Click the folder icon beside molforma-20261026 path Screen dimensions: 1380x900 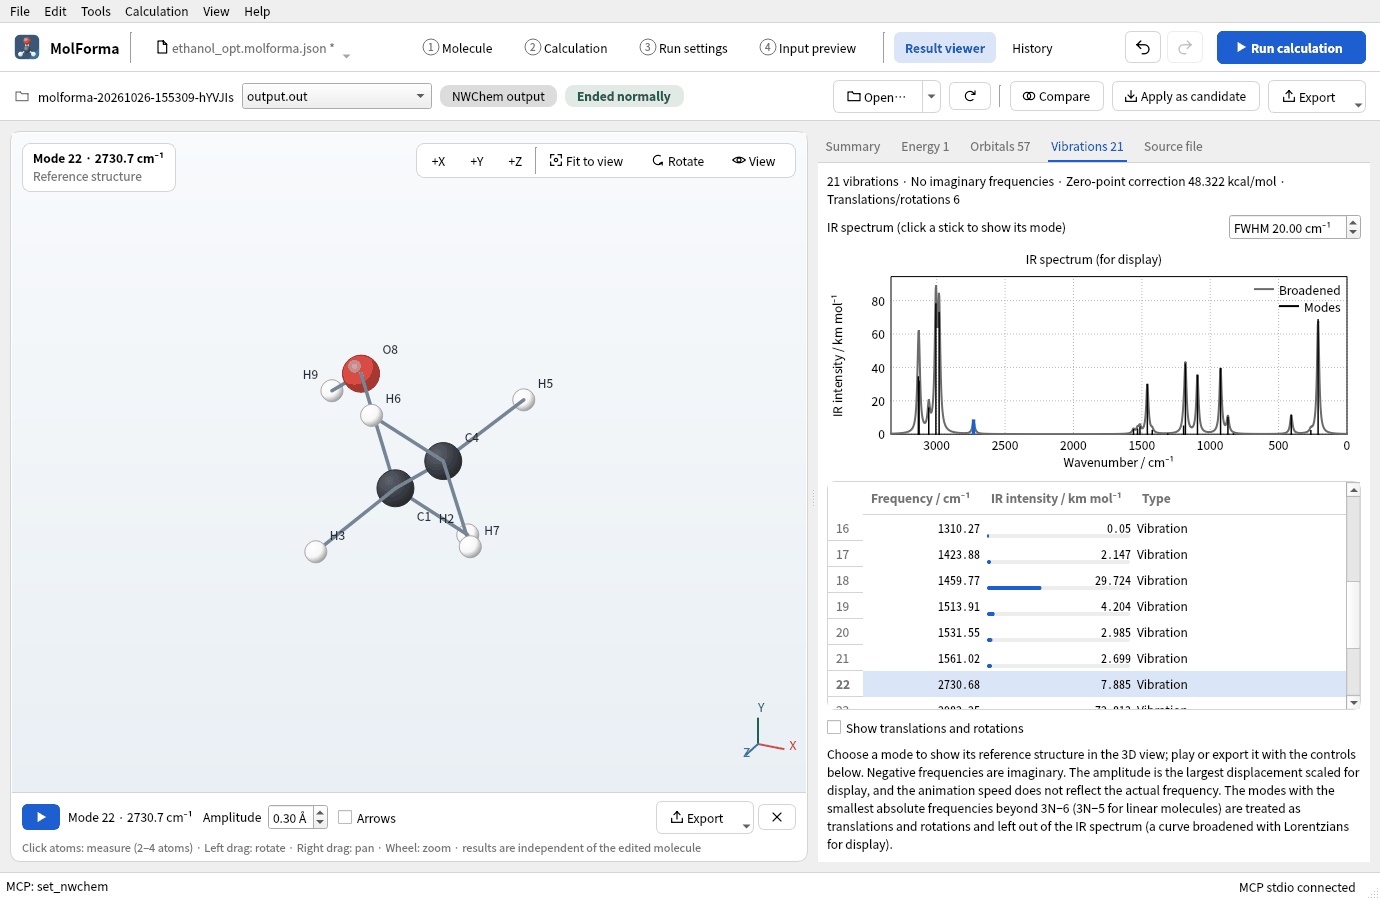pyautogui.click(x=22, y=97)
